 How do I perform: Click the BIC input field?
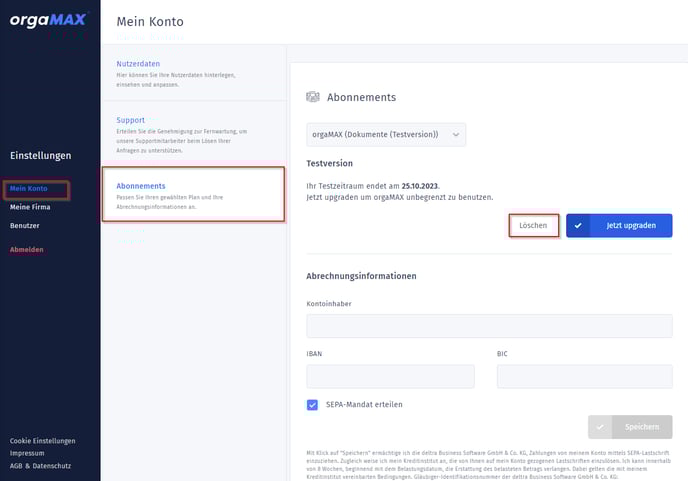pyautogui.click(x=584, y=377)
